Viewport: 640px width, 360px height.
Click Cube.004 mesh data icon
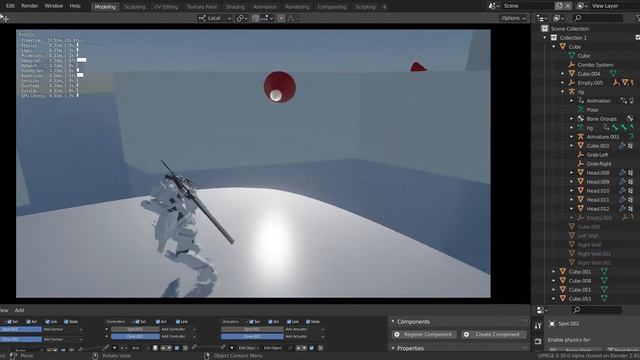(613, 74)
